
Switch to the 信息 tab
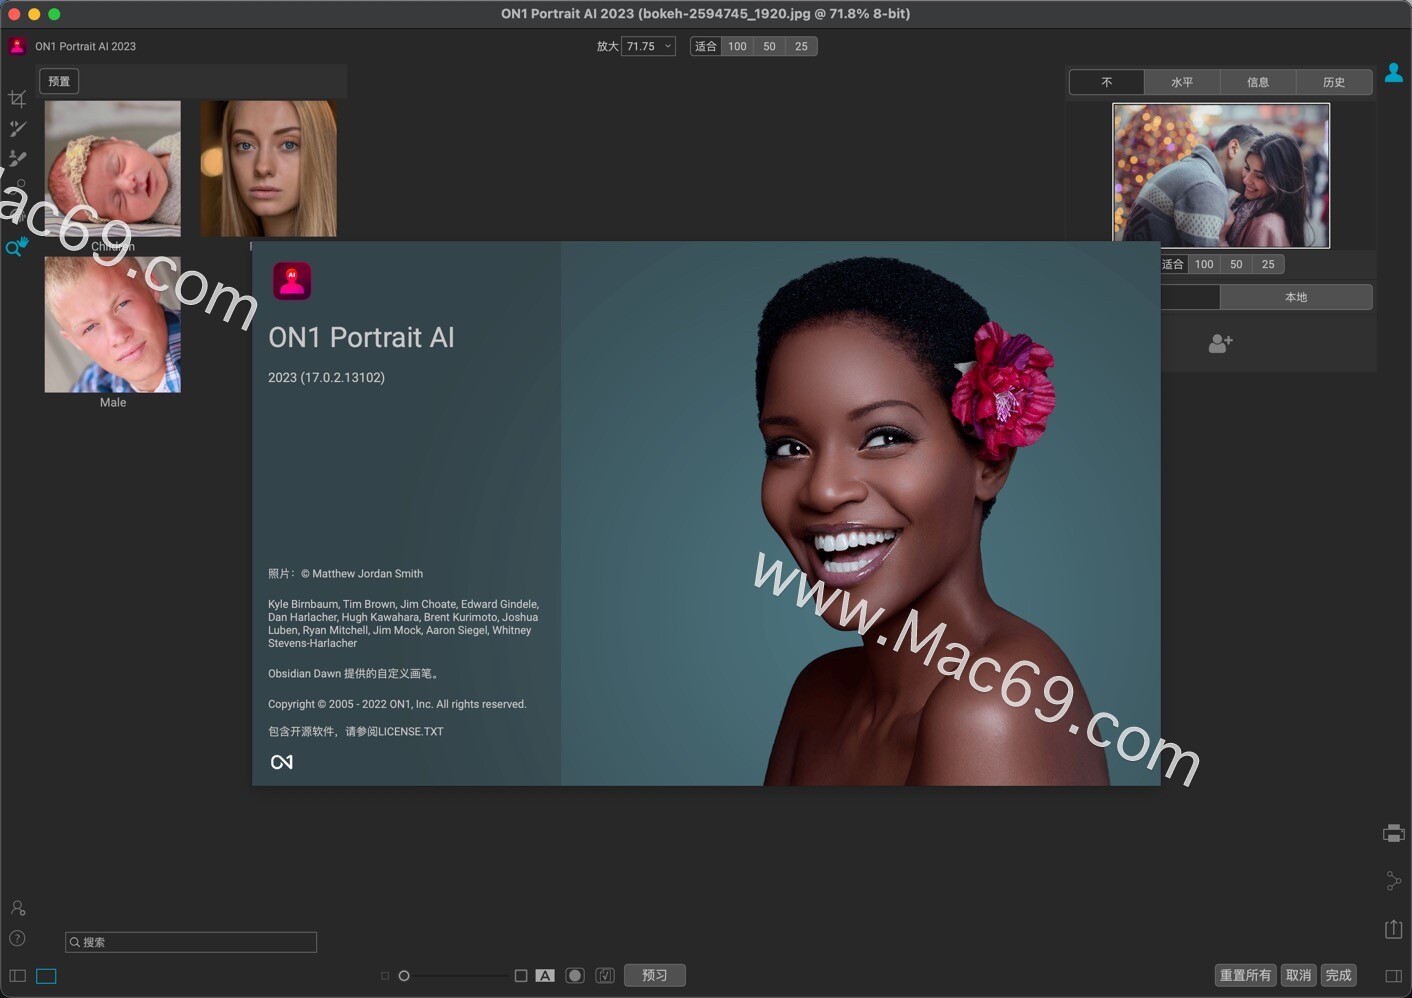1258,82
